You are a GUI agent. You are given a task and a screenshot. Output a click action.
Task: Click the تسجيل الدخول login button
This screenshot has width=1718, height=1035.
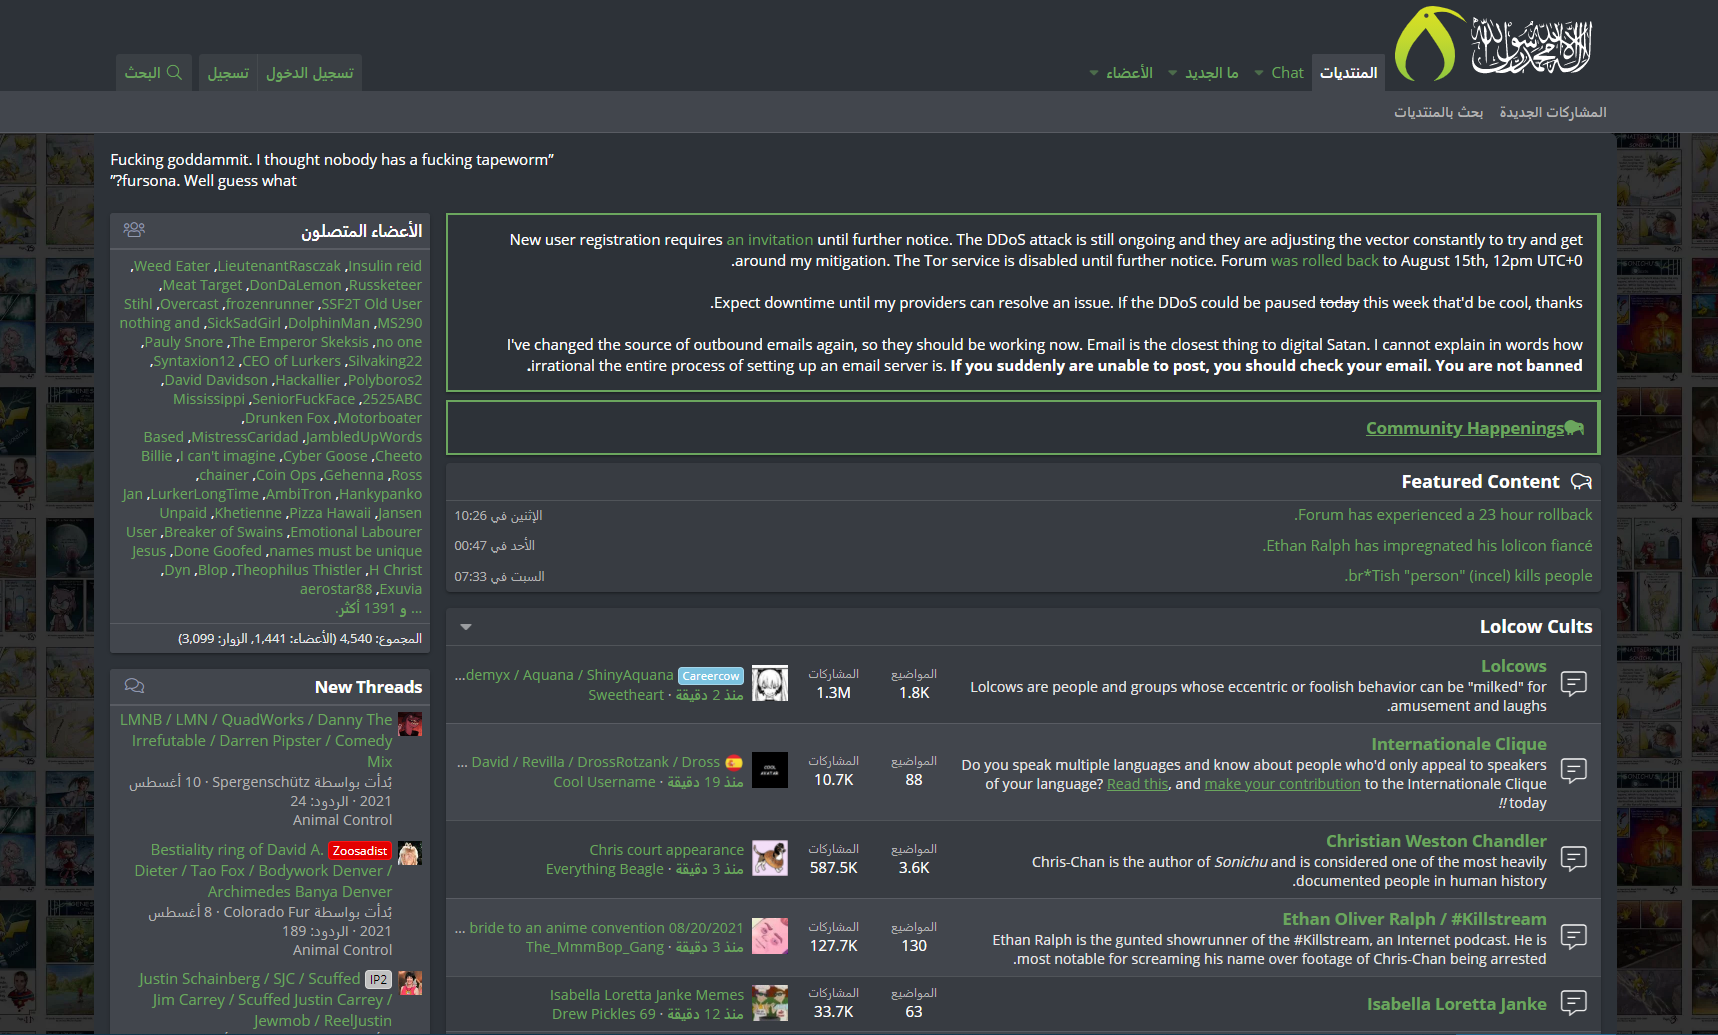point(309,73)
